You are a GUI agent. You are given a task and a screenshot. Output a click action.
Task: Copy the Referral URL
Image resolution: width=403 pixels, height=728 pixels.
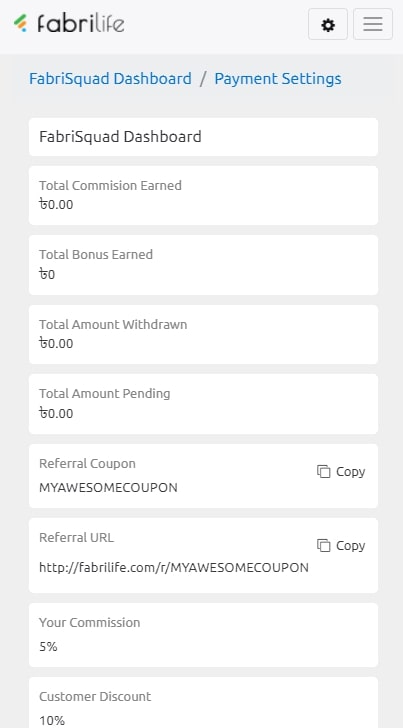coord(341,546)
